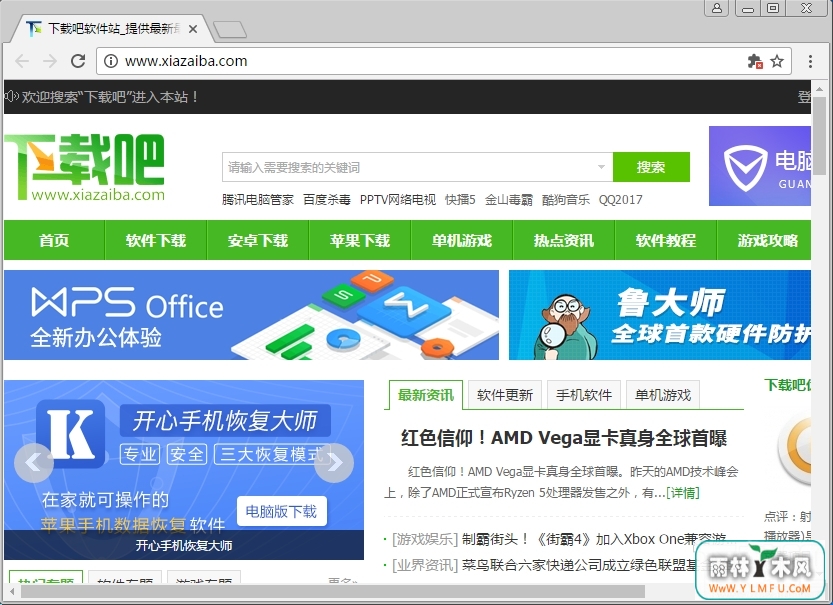Click the Chrome user profile icon
This screenshot has width=833, height=605.
[717, 8]
